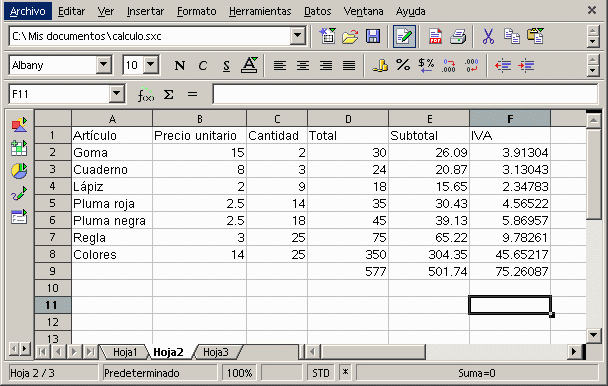
Task: Open the cell reference Name Box dropdown
Action: 116,94
